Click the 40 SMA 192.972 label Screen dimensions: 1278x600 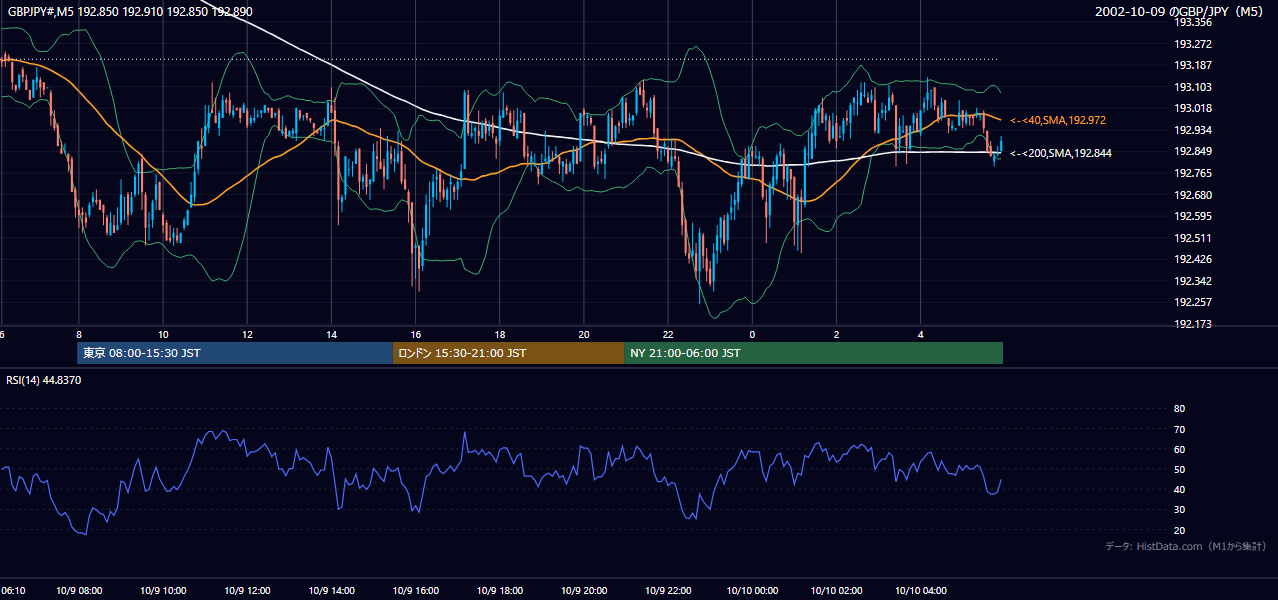[1057, 120]
